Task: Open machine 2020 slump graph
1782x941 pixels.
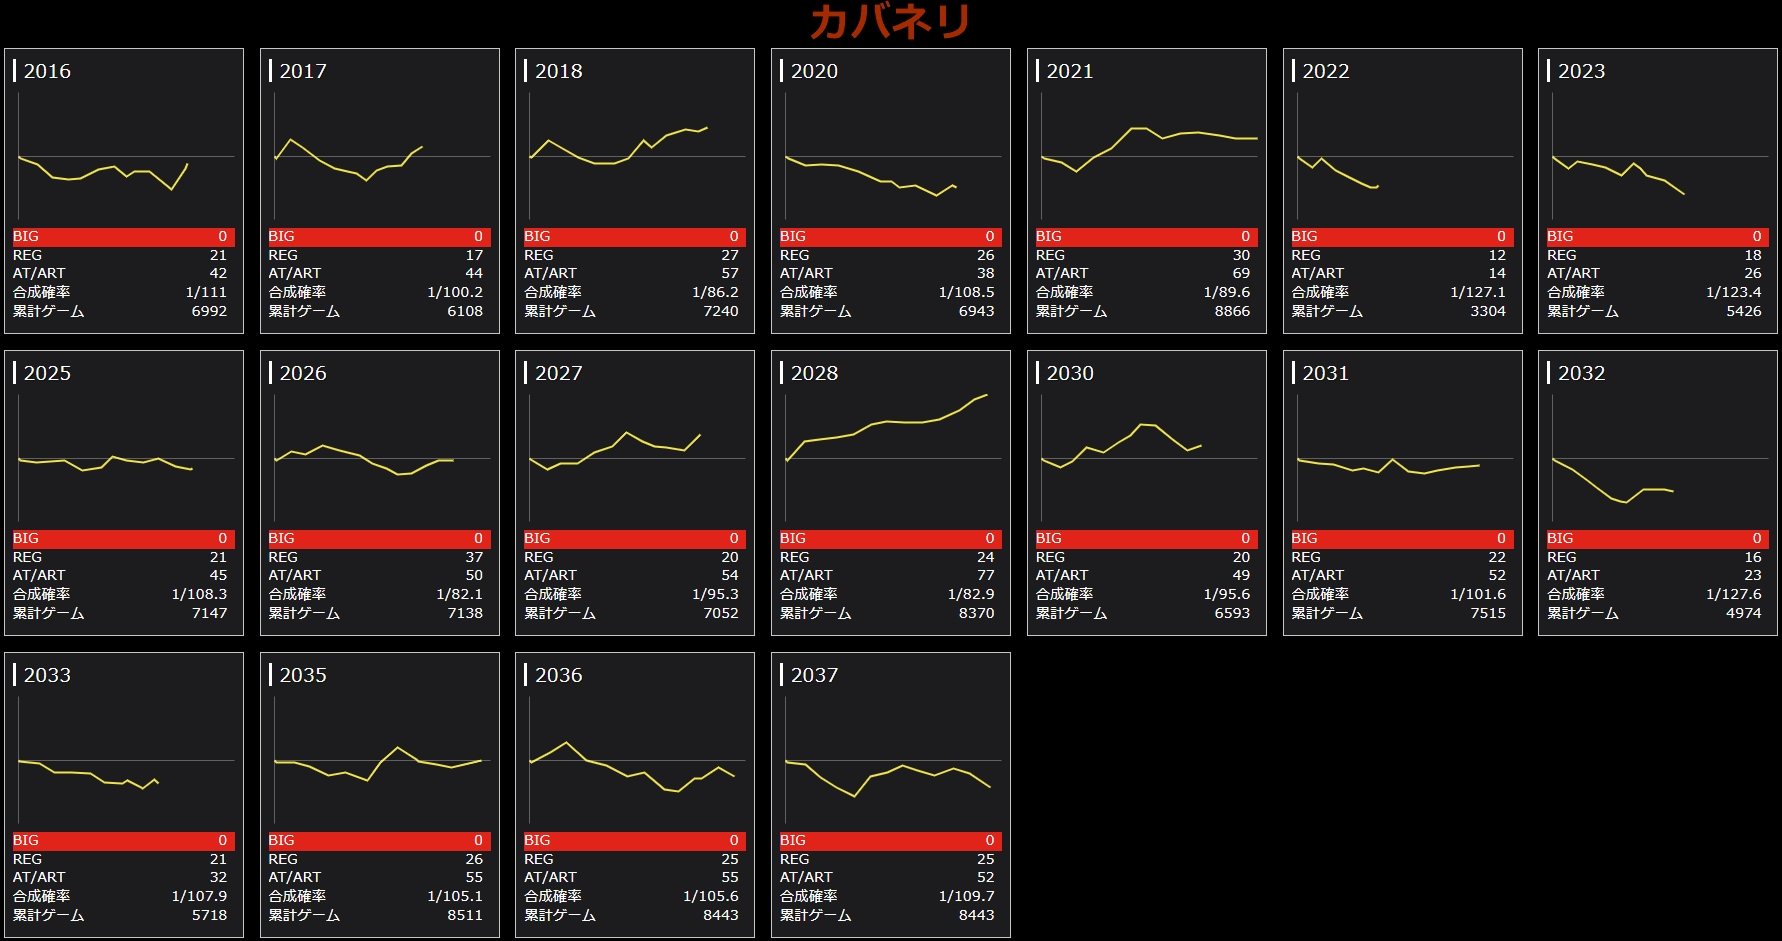Action: (893, 156)
